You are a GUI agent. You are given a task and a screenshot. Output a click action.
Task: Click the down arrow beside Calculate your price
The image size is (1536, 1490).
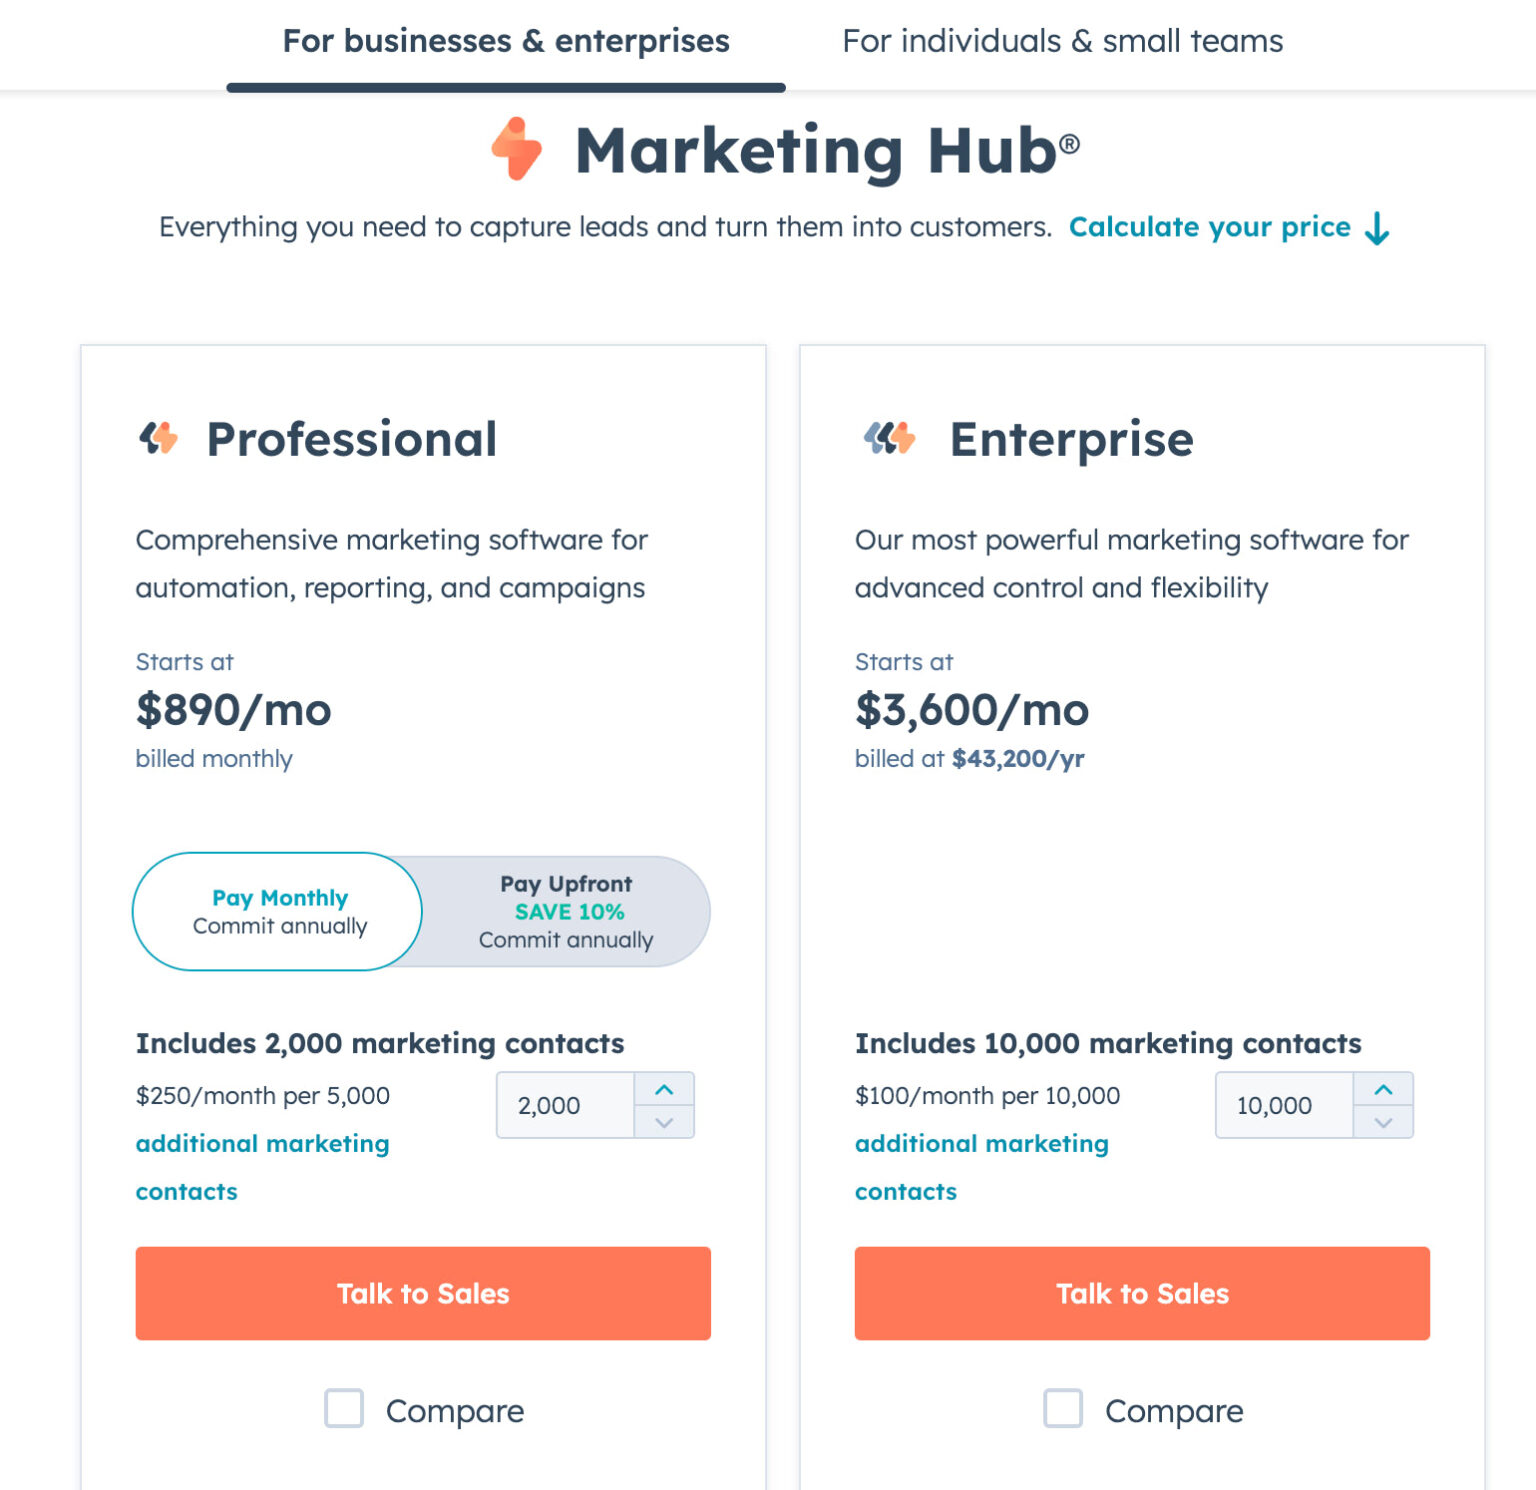pyautogui.click(x=1377, y=228)
